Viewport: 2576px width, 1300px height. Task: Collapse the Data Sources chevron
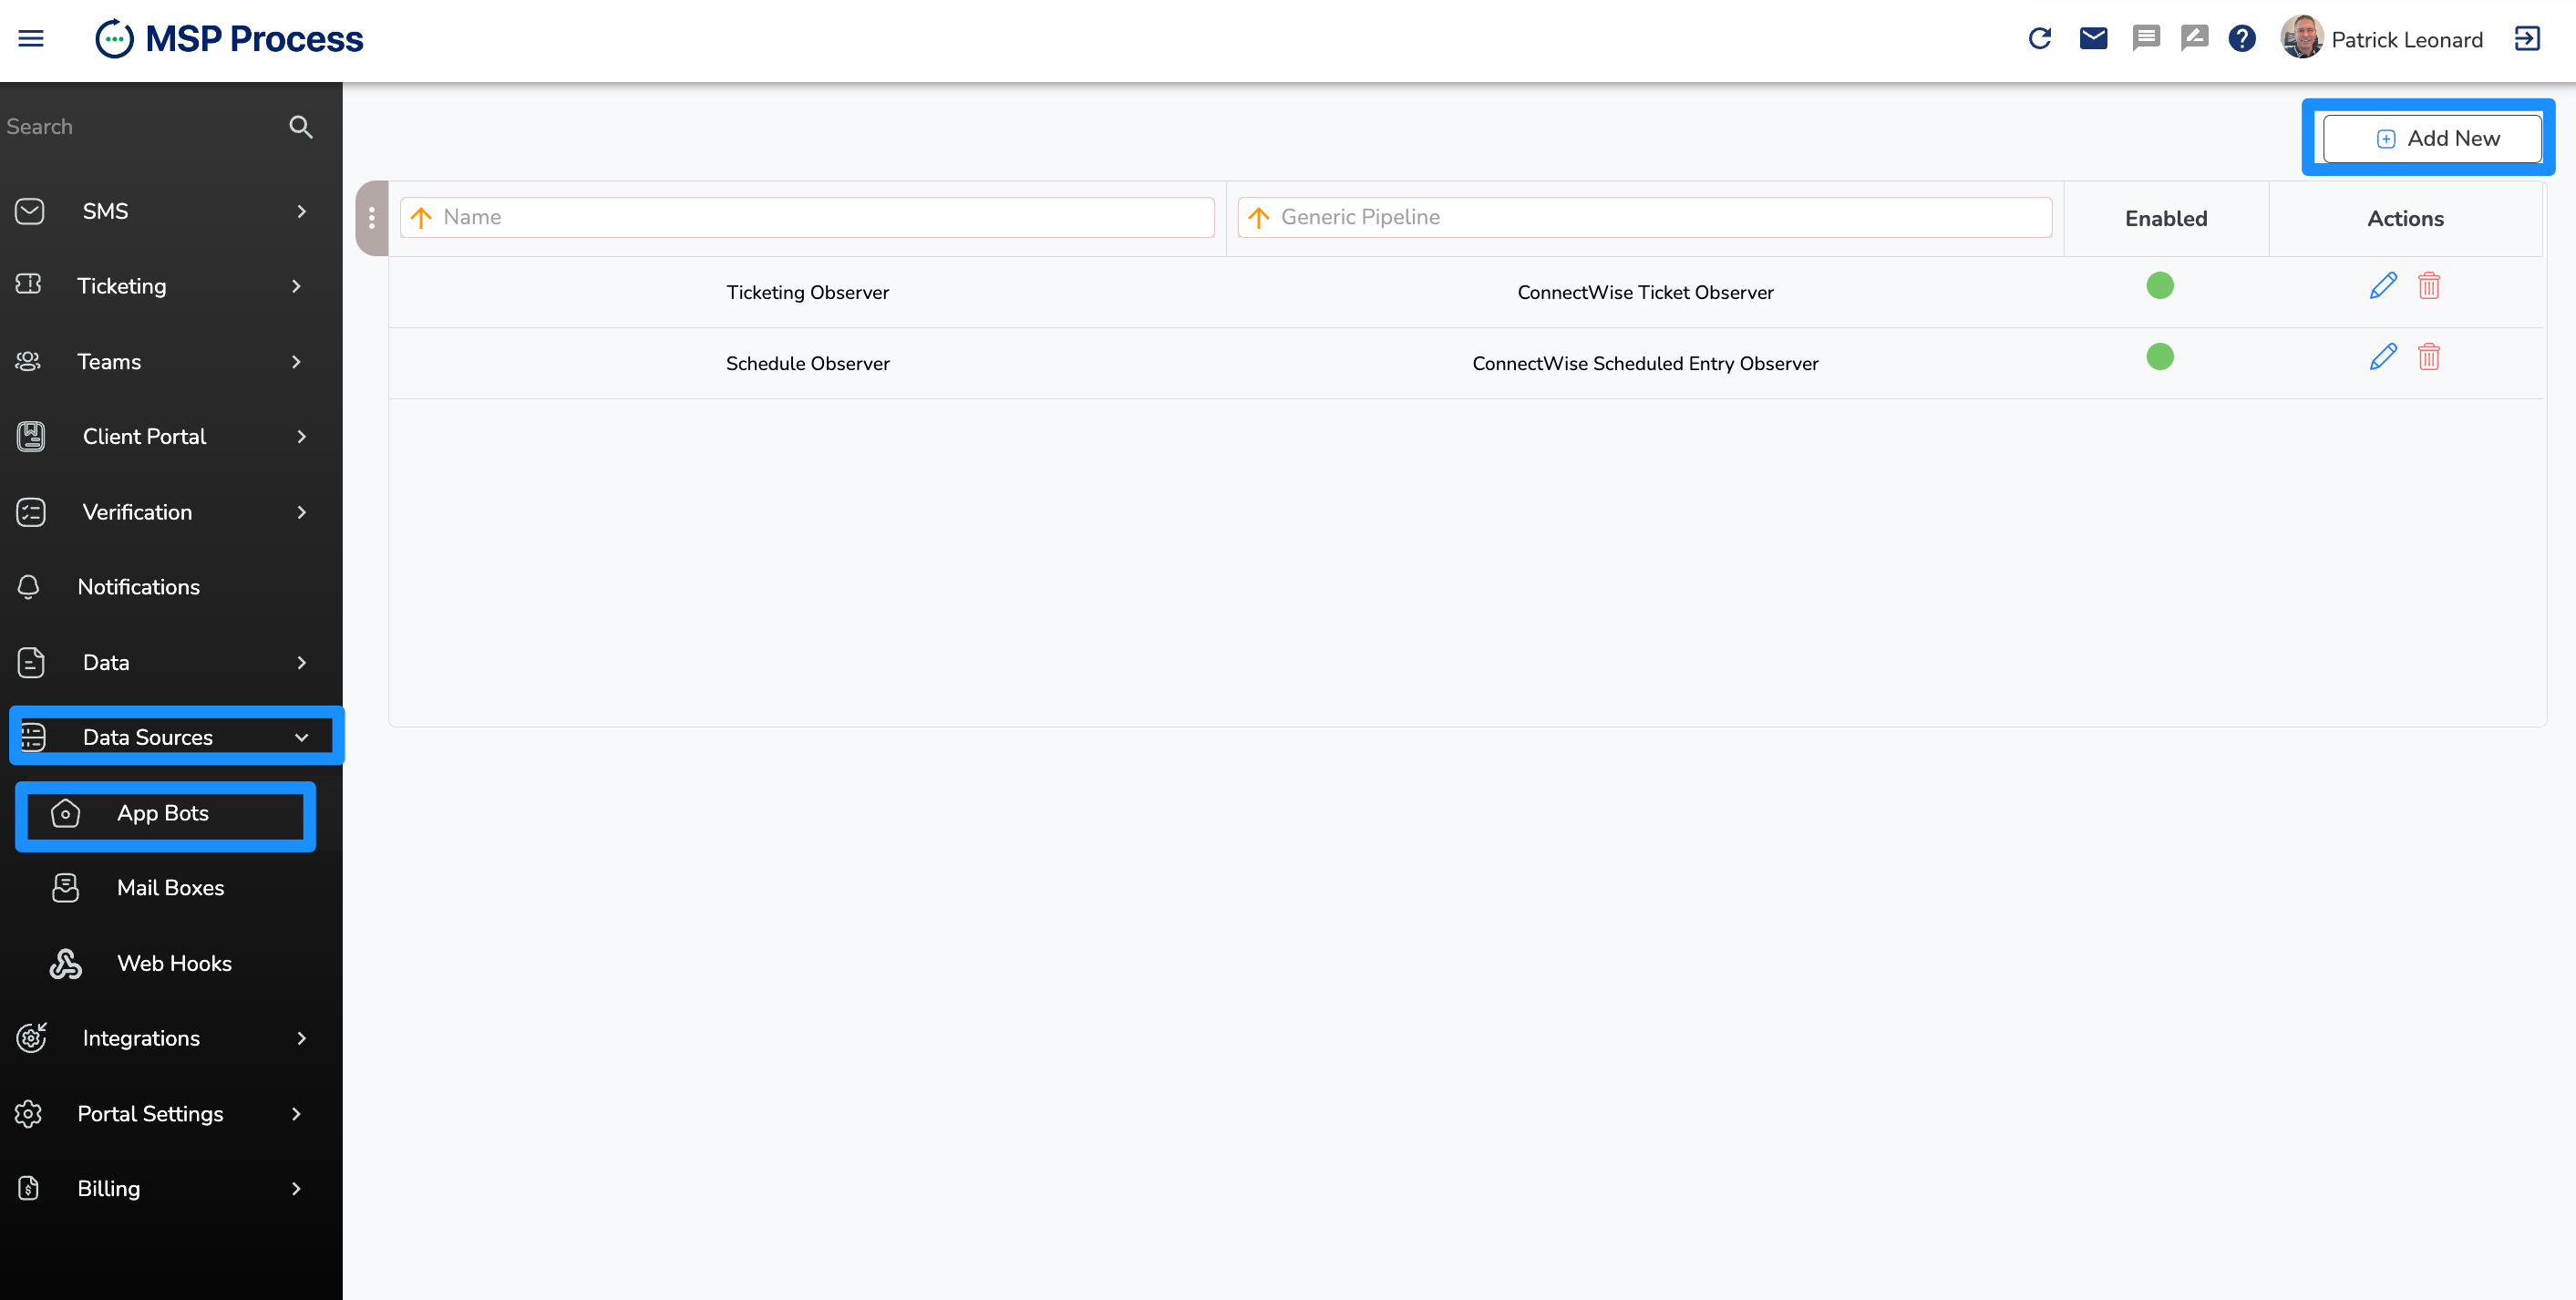[301, 737]
